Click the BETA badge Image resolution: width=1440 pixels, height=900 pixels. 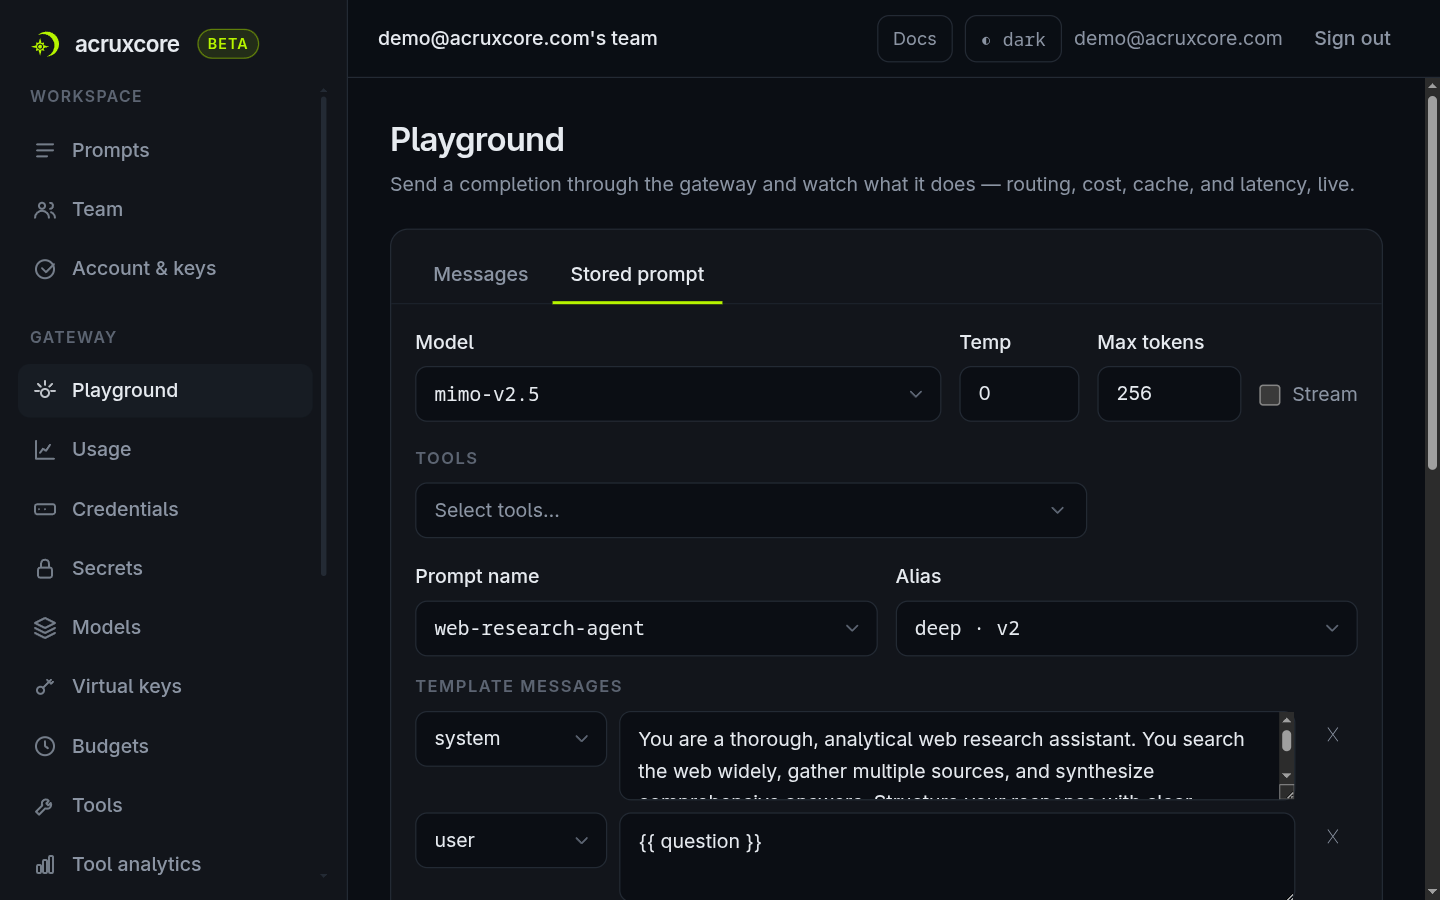[x=228, y=44]
